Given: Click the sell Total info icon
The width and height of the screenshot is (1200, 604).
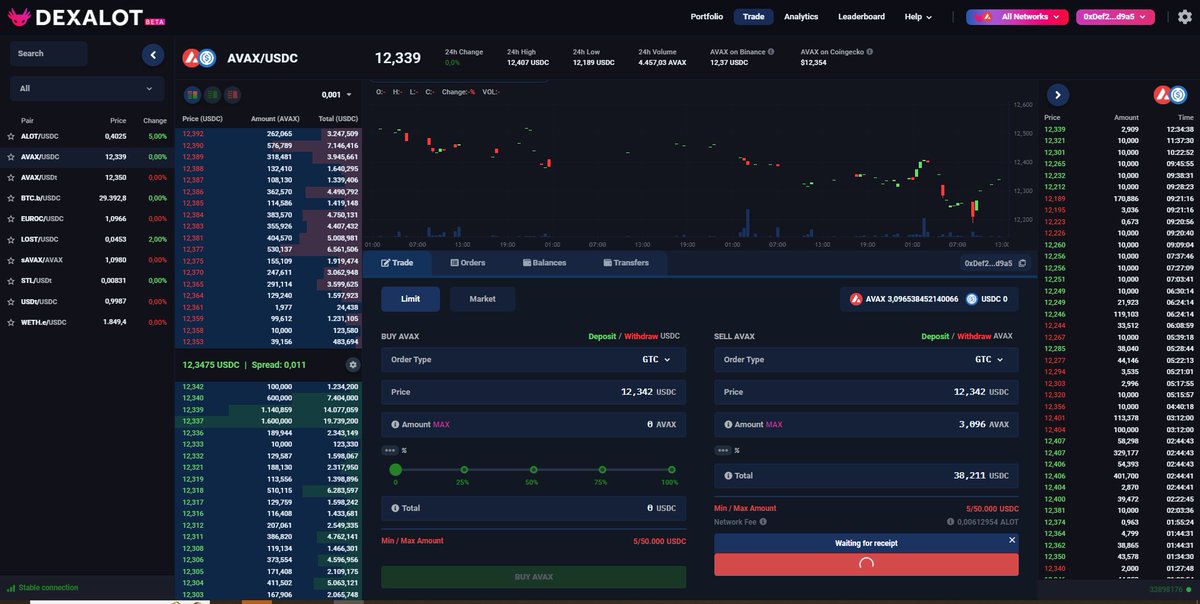Looking at the screenshot, I should coord(728,476).
